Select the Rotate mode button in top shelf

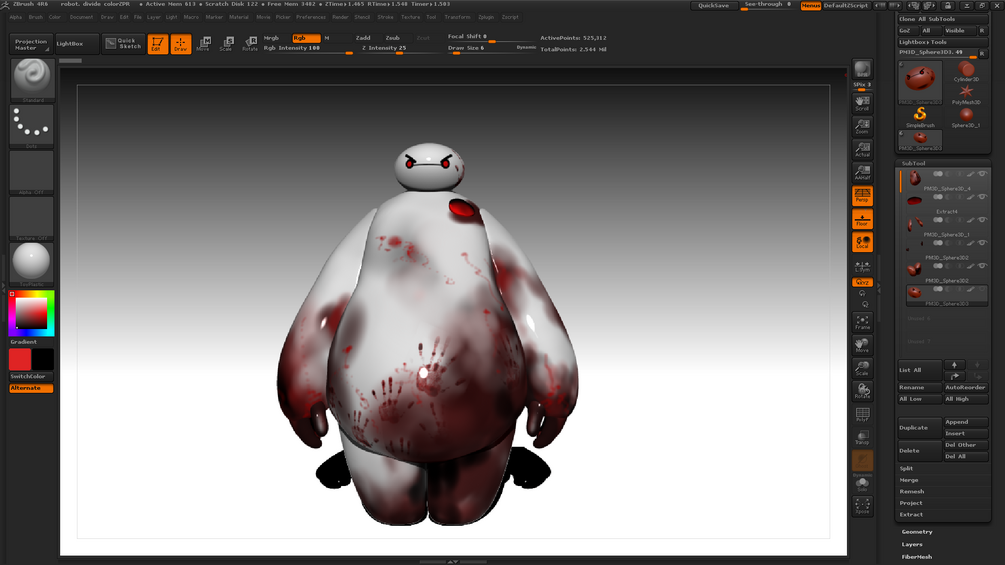250,44
